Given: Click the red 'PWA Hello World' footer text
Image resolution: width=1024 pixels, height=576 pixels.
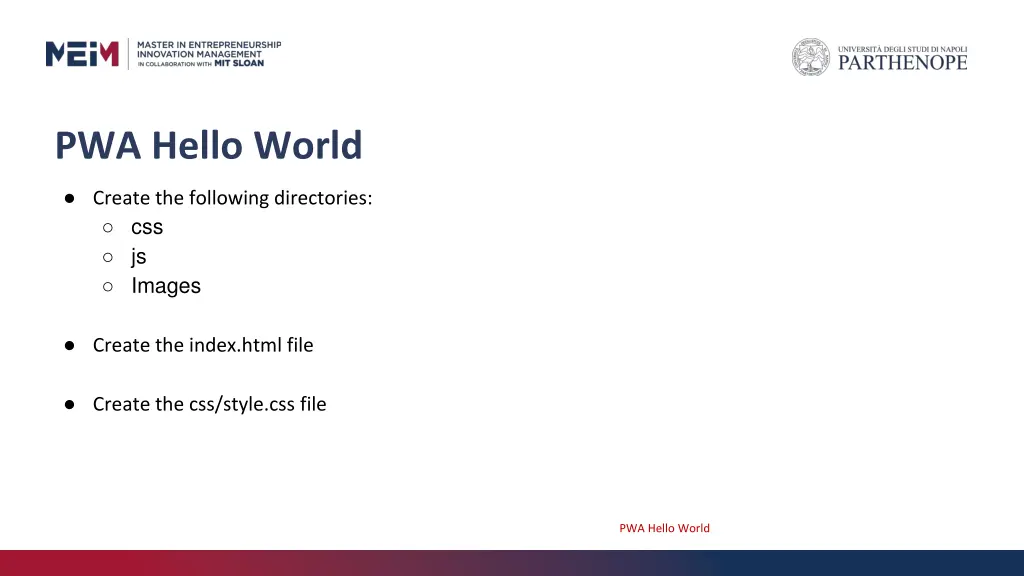Looking at the screenshot, I should 664,528.
